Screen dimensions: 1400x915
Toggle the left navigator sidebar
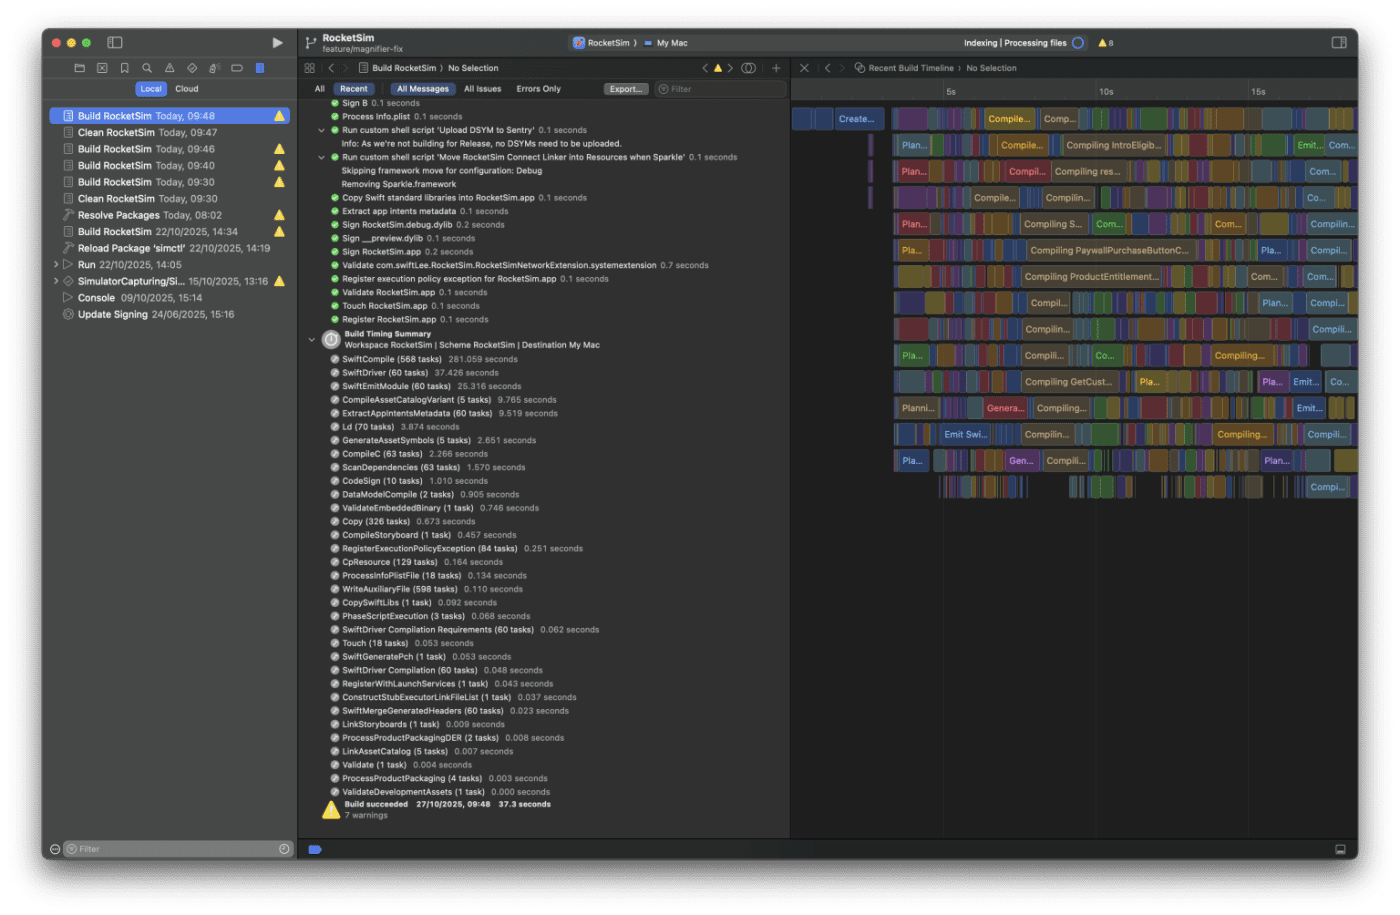point(115,43)
